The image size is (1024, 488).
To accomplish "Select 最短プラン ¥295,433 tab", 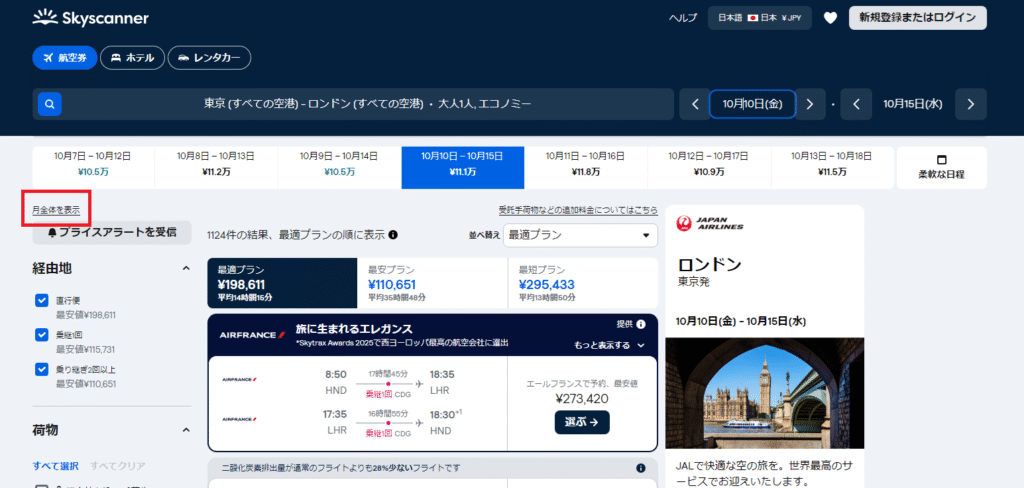I will coord(583,283).
